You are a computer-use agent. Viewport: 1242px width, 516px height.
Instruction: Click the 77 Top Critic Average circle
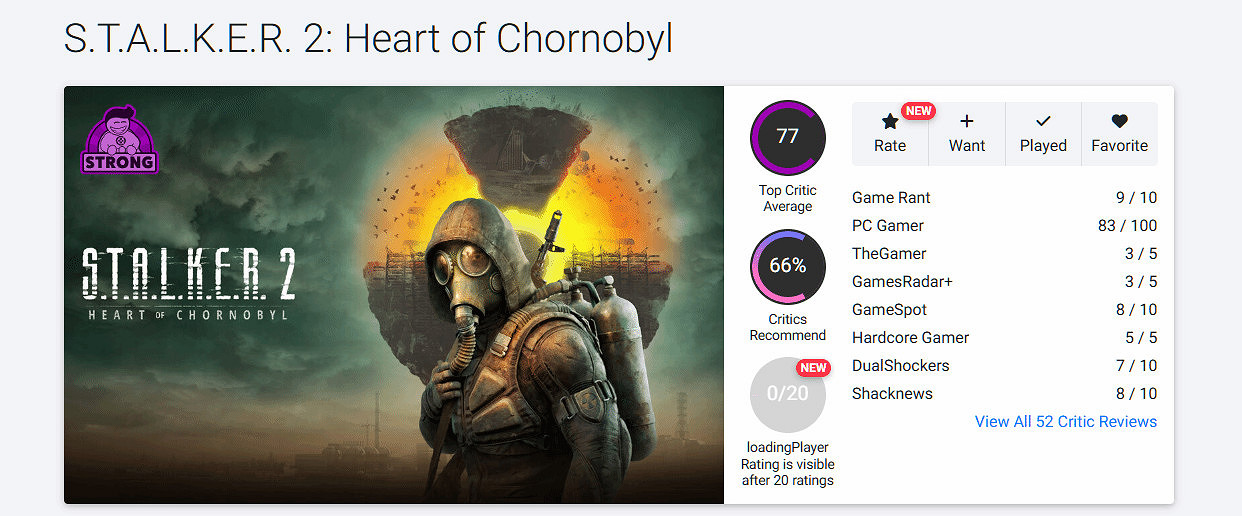coord(787,137)
